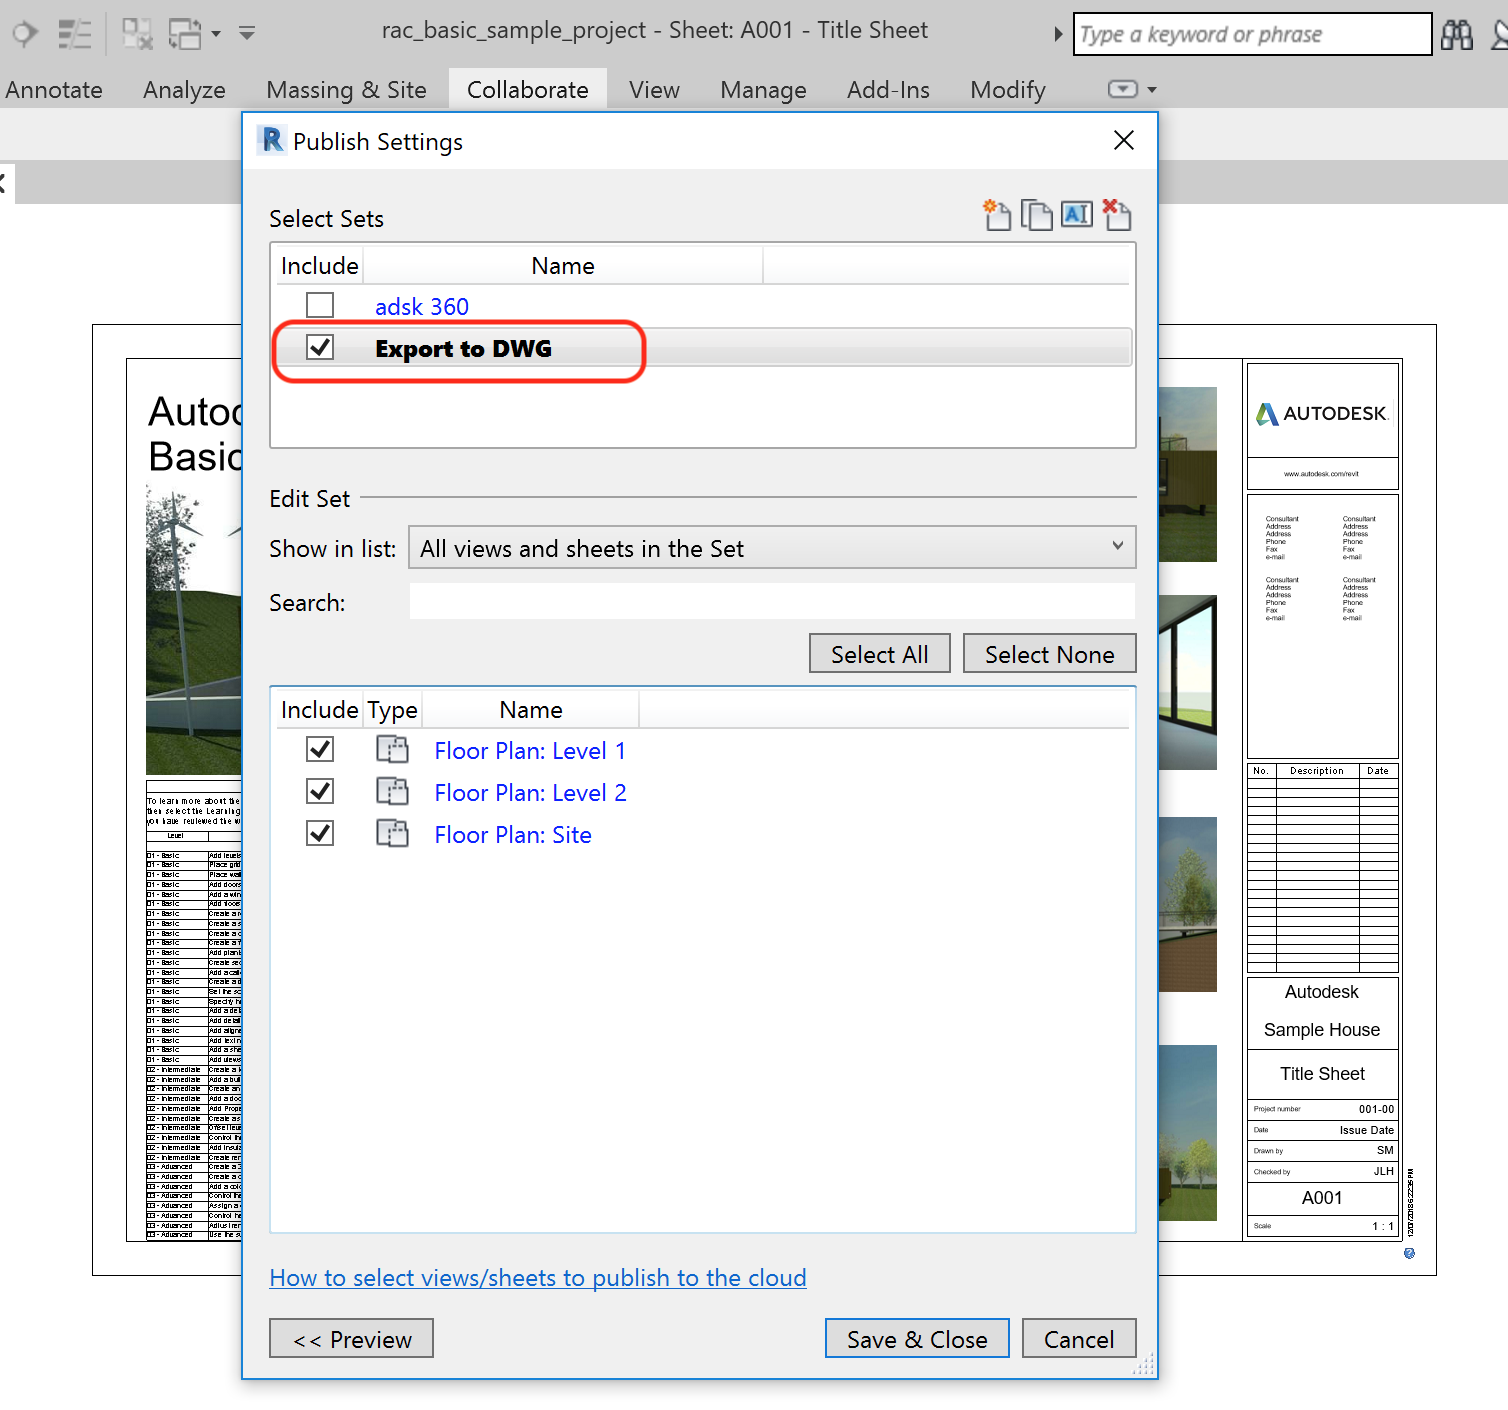Uncheck the Export to DWG set

pyautogui.click(x=320, y=347)
